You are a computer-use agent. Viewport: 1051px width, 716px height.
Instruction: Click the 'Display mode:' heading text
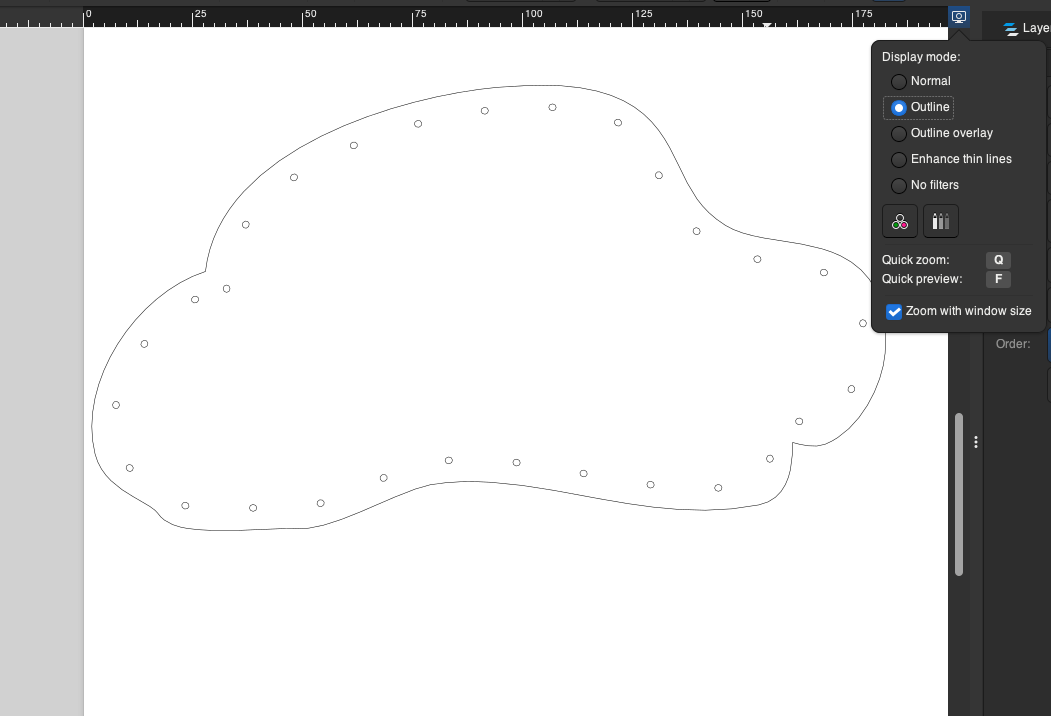[921, 57]
